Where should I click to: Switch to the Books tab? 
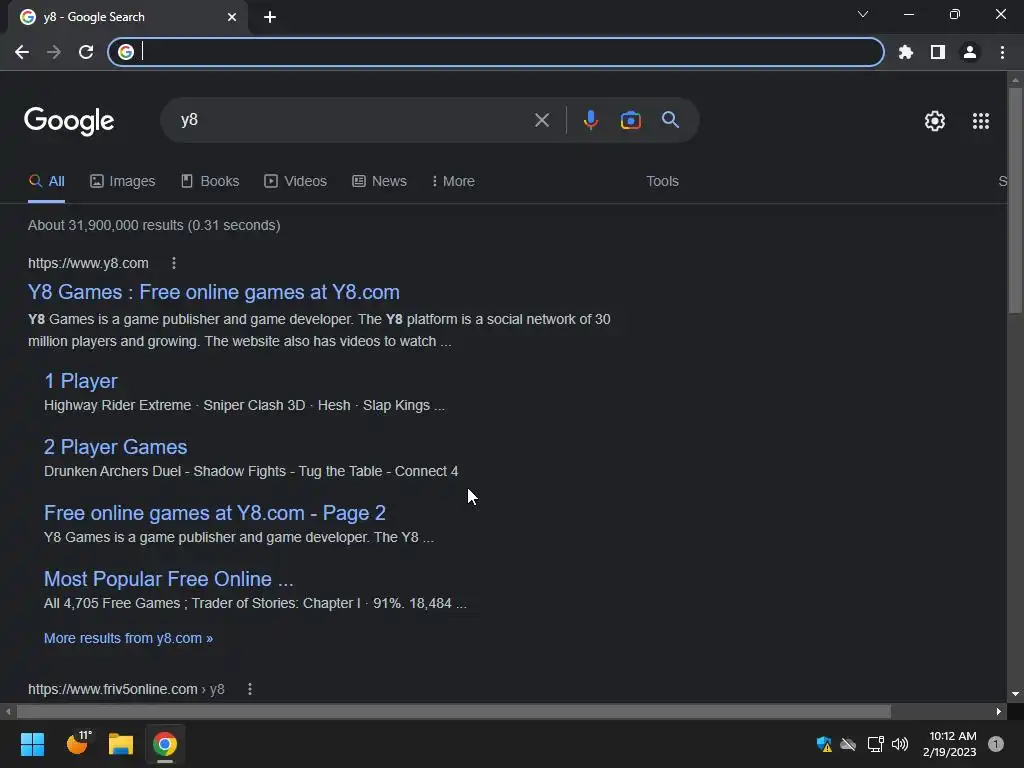pyautogui.click(x=210, y=182)
